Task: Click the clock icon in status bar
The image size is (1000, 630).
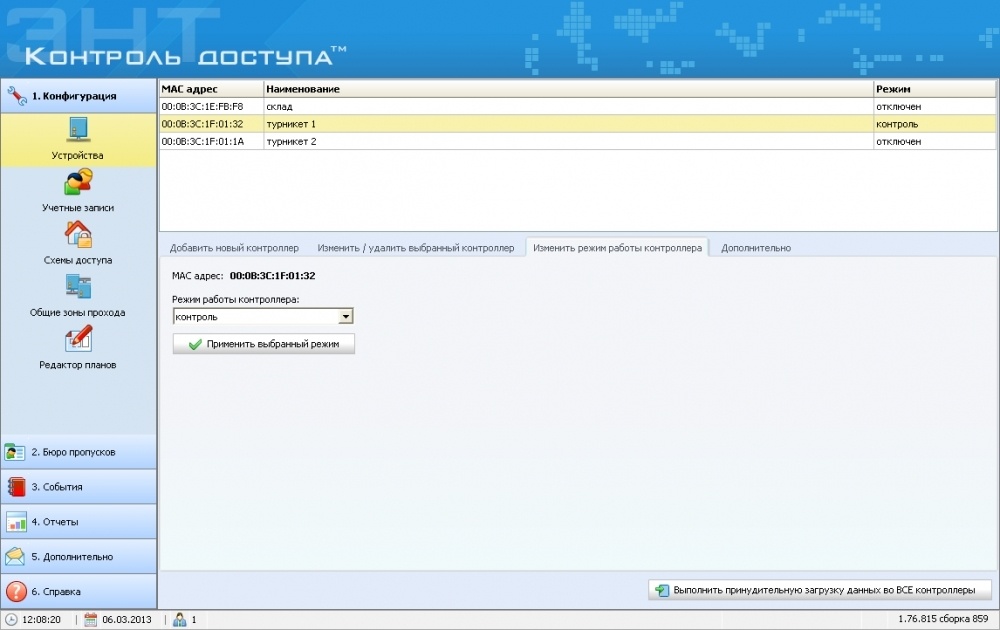Action: tap(11, 619)
